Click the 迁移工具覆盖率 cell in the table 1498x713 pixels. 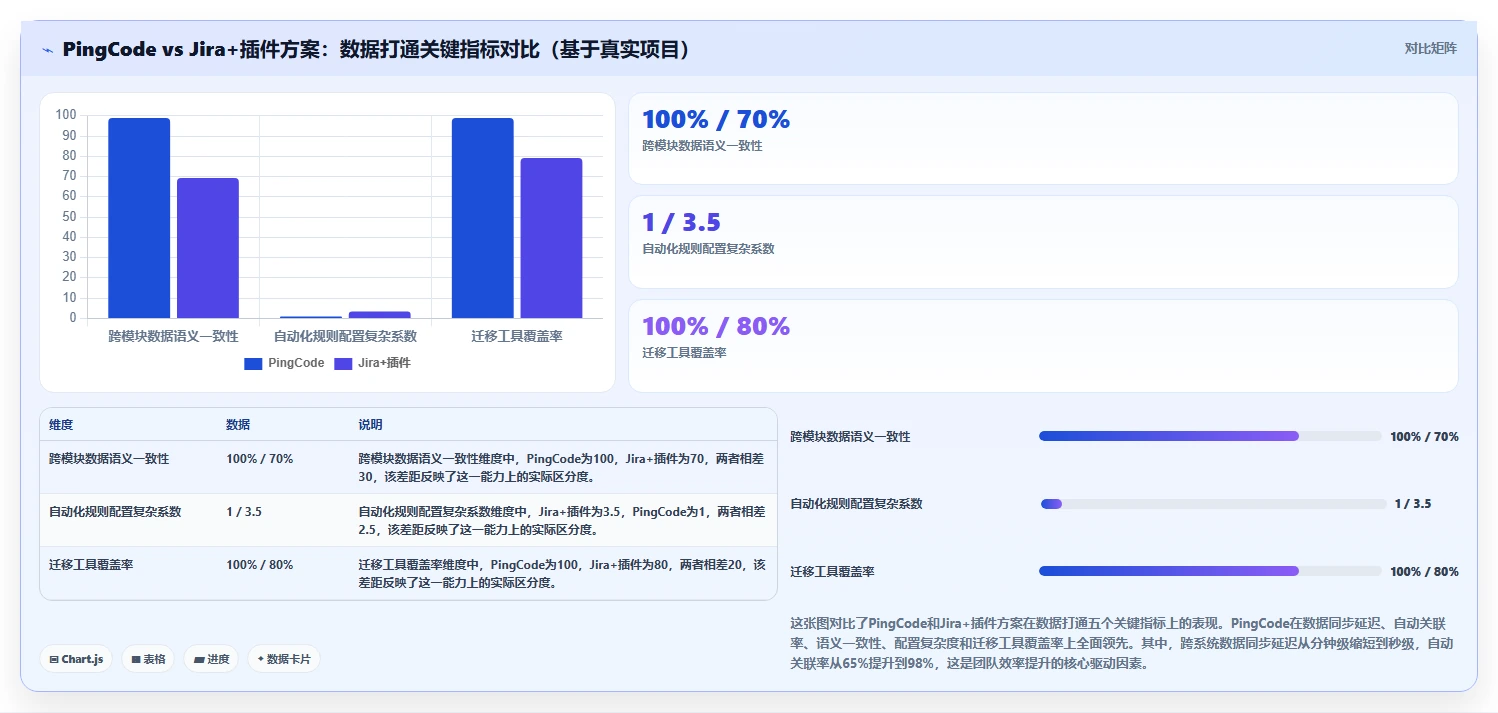click(x=91, y=565)
